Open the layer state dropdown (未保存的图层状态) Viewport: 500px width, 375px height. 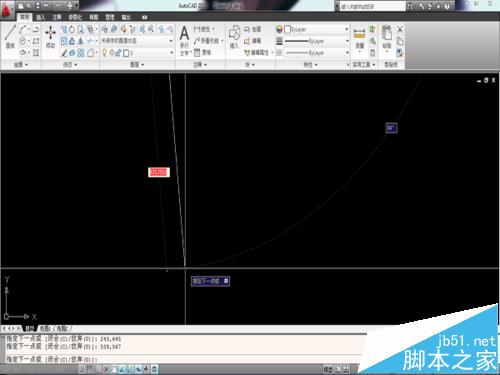(x=137, y=41)
